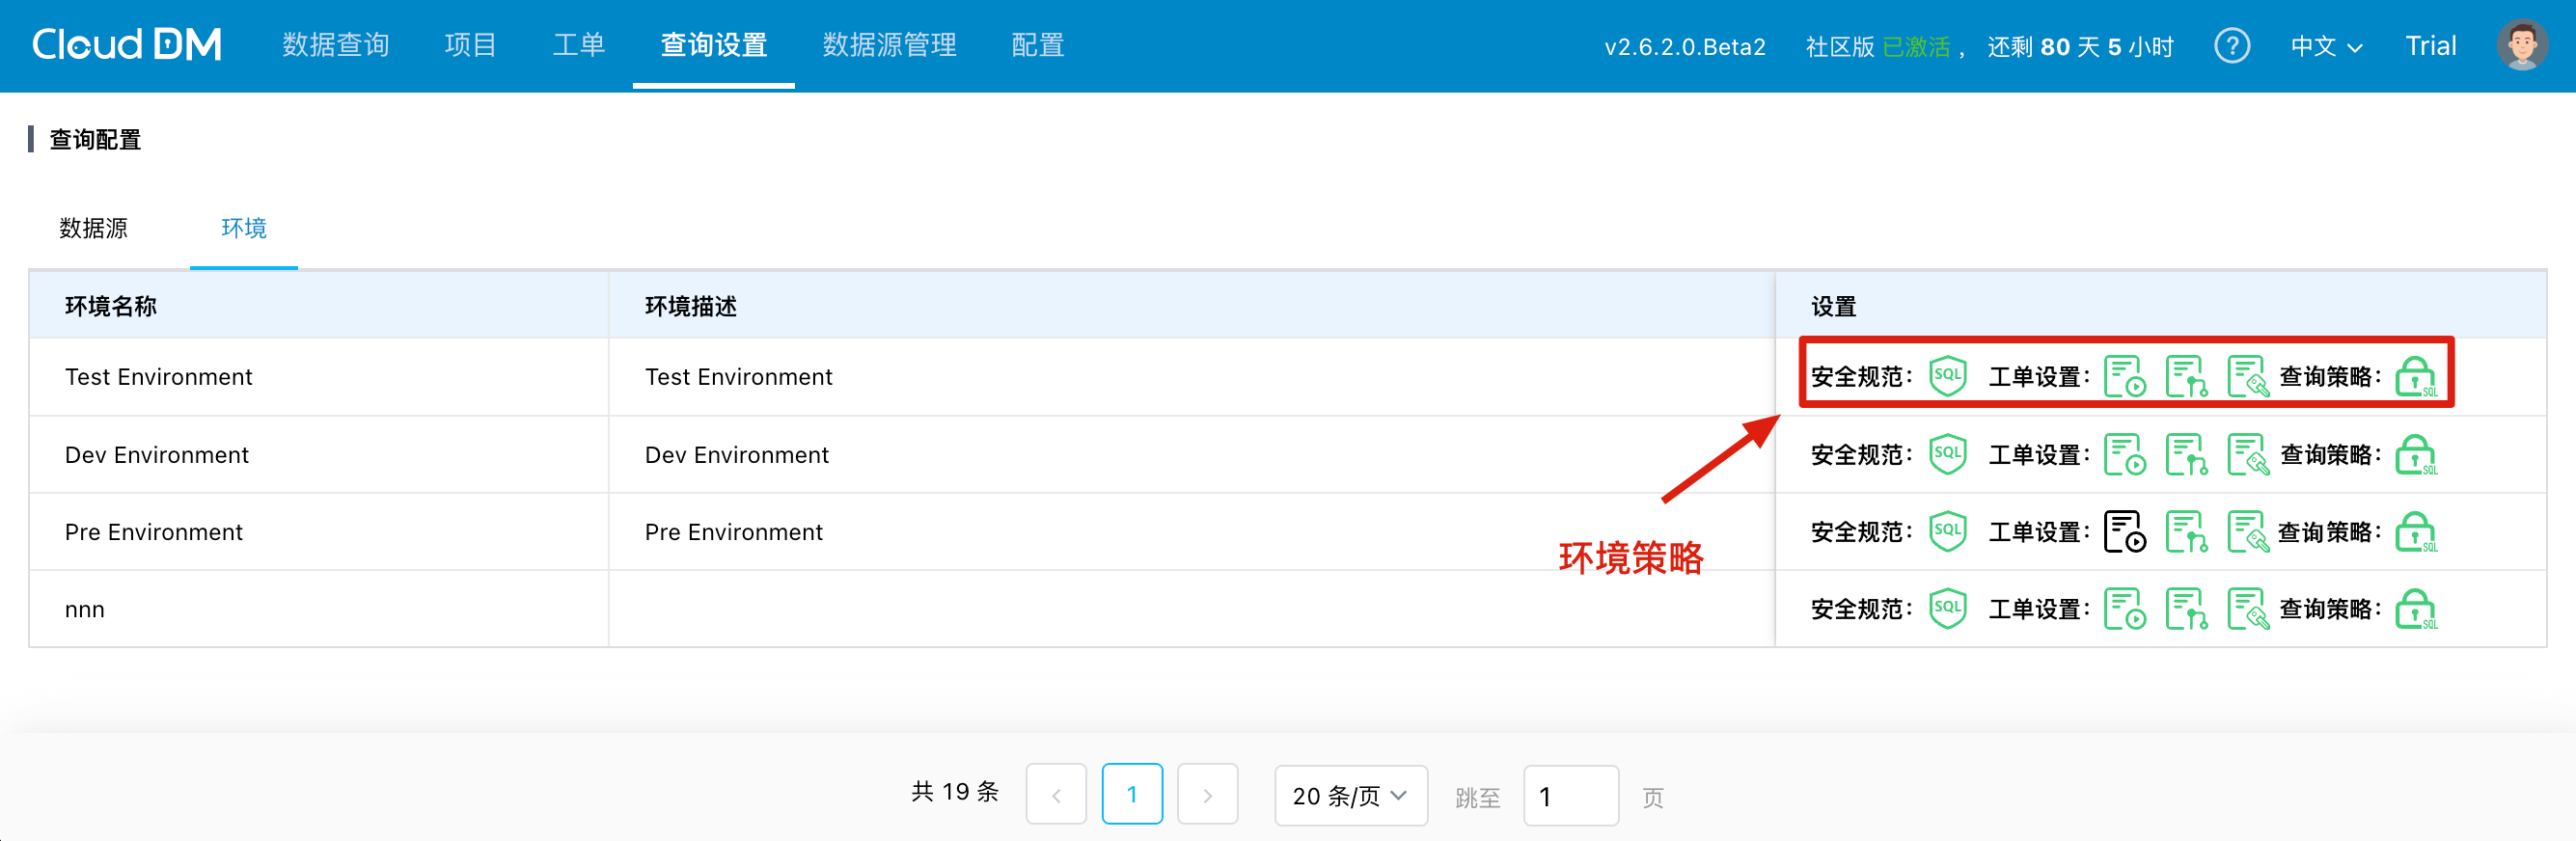Expand the 中文 language dropdown
This screenshot has width=2576, height=841.
(2326, 46)
